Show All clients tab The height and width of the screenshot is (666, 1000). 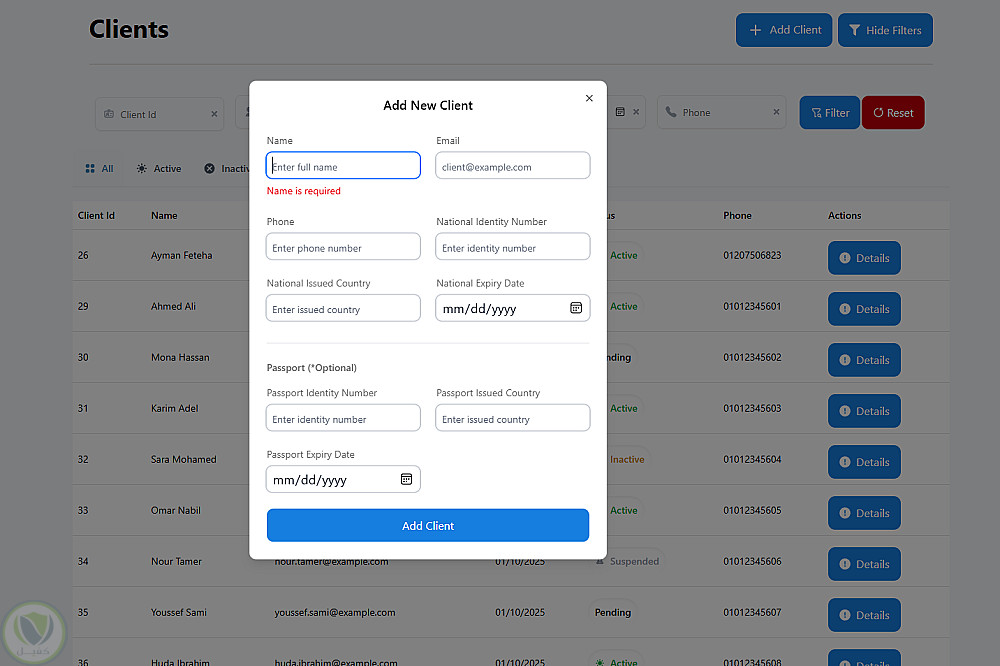pos(99,169)
